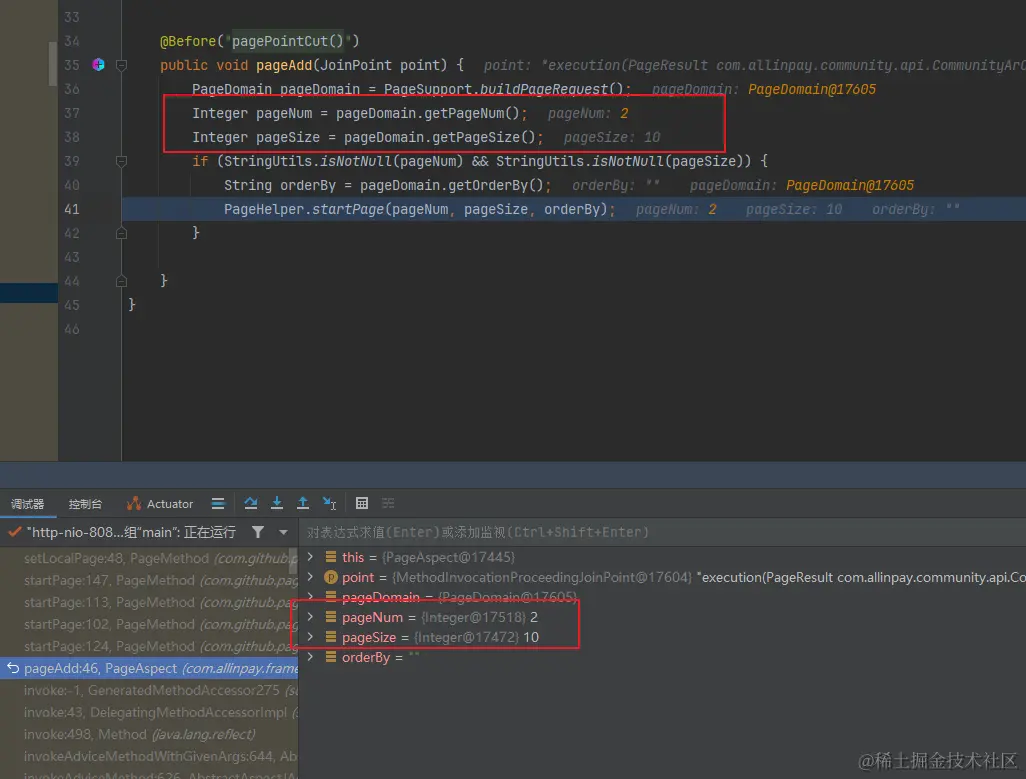
Task: Click the @Before annotation on line 34
Action: 188,41
